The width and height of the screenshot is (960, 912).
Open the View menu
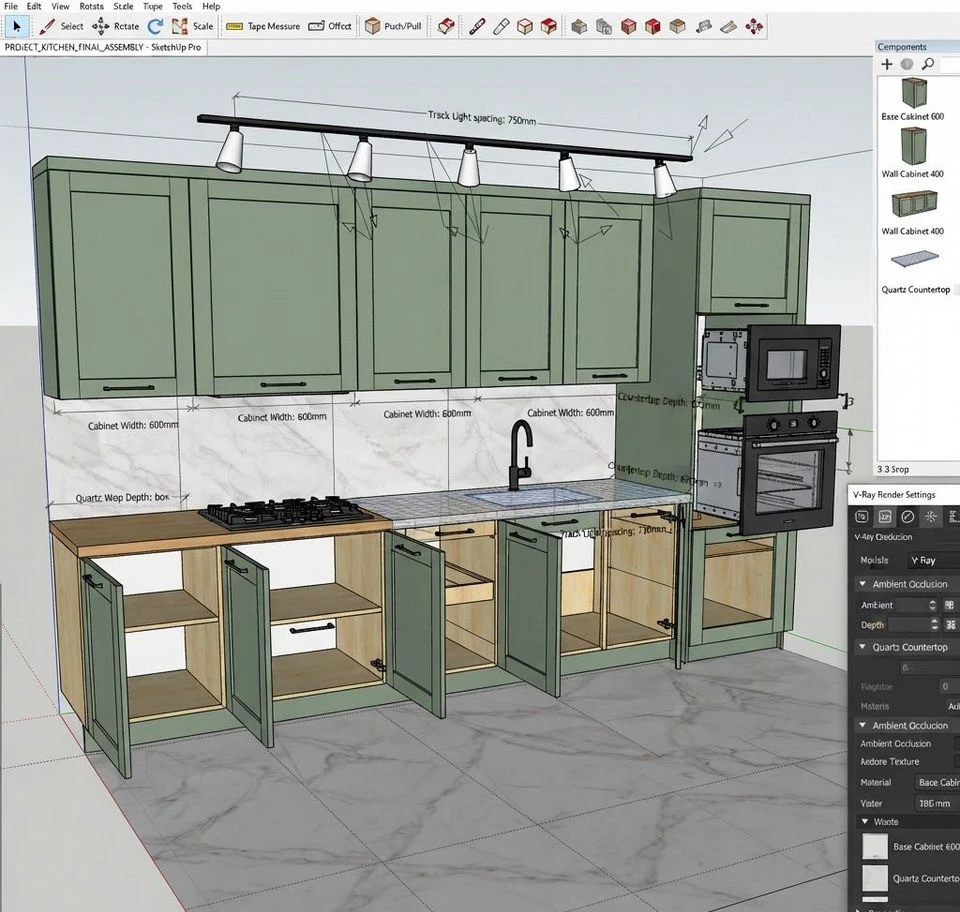[x=60, y=6]
